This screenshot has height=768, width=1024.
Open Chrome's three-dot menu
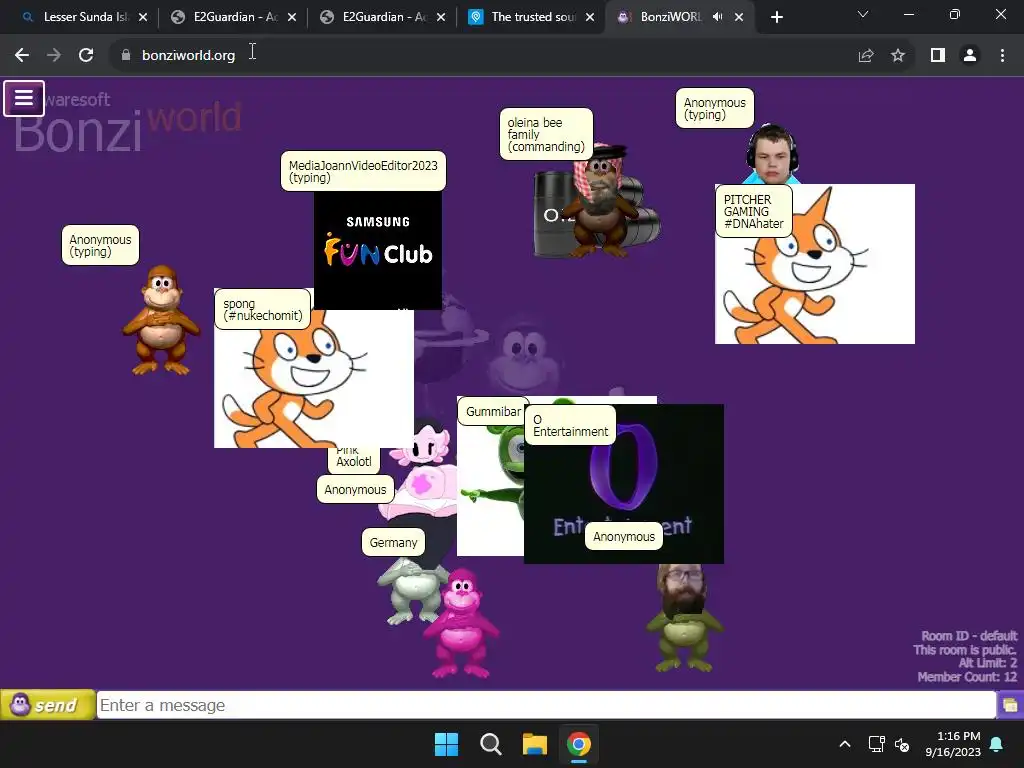pyautogui.click(x=1002, y=56)
